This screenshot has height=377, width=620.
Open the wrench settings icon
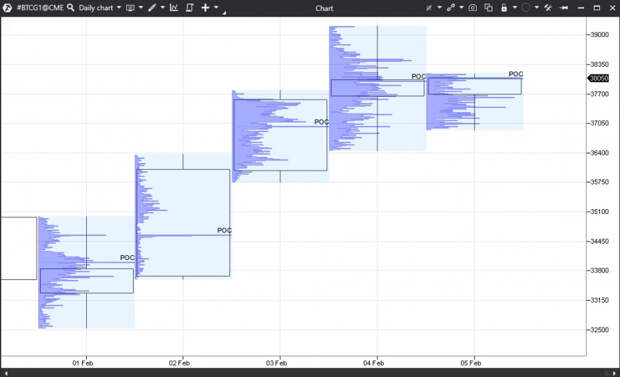point(548,8)
